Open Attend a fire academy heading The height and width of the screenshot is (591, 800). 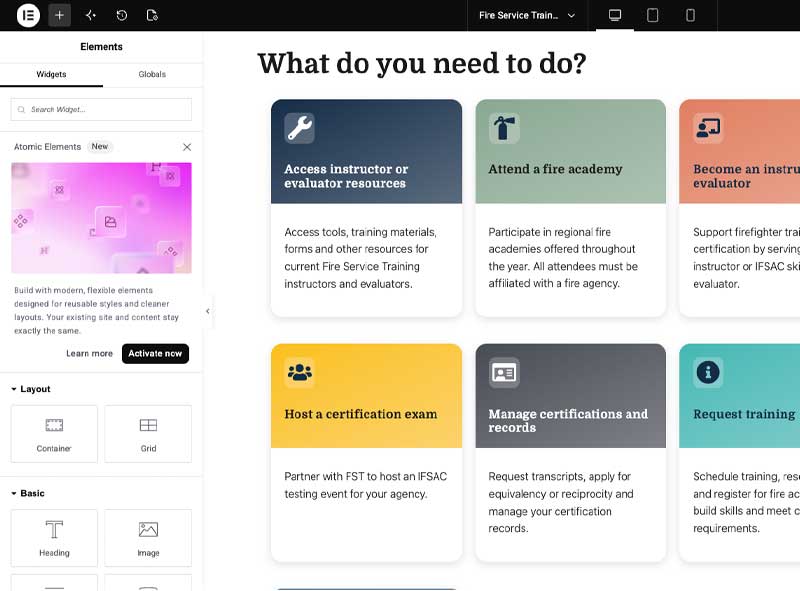[555, 169]
